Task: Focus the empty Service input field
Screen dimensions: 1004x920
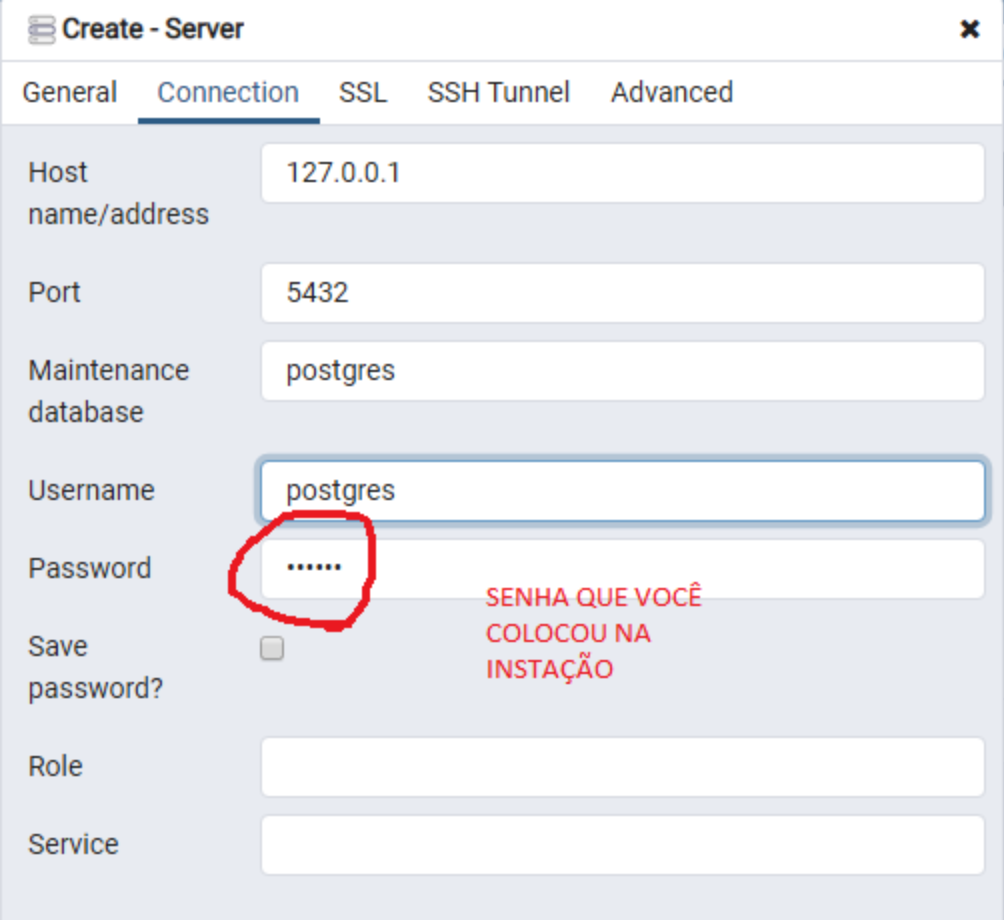Action: 622,845
